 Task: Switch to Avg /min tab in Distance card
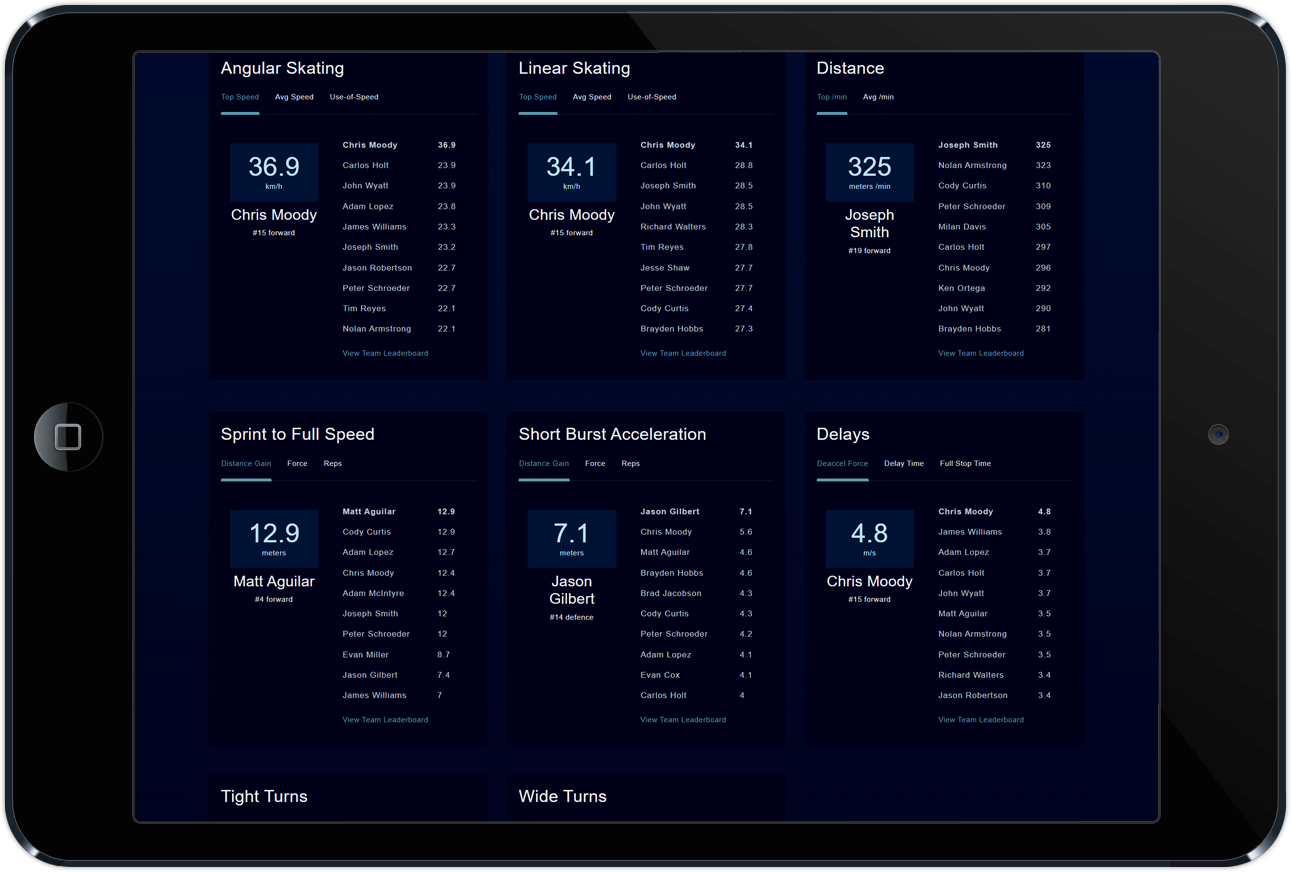coord(877,96)
